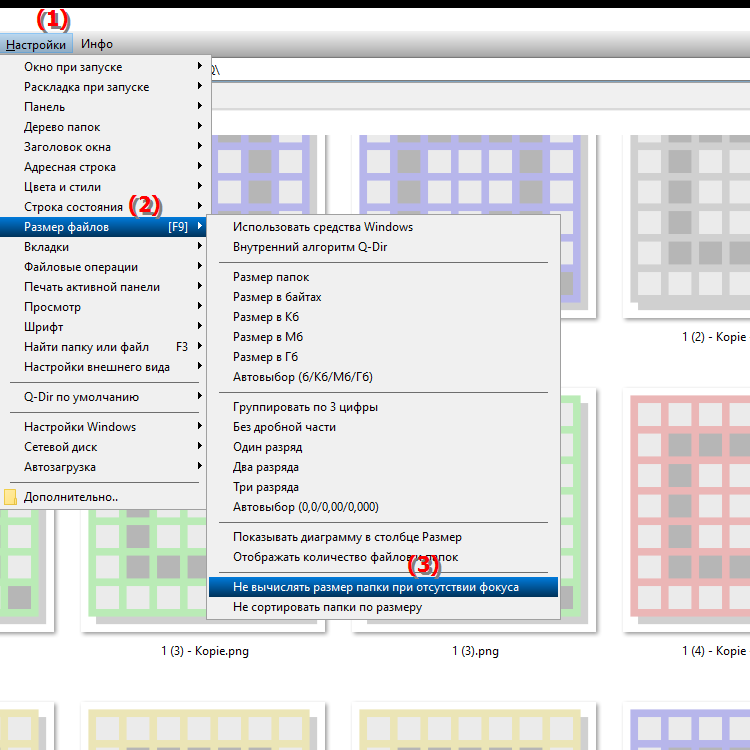
Task: Click the folder icon beside Дополнительно
Action: [x=11, y=497]
